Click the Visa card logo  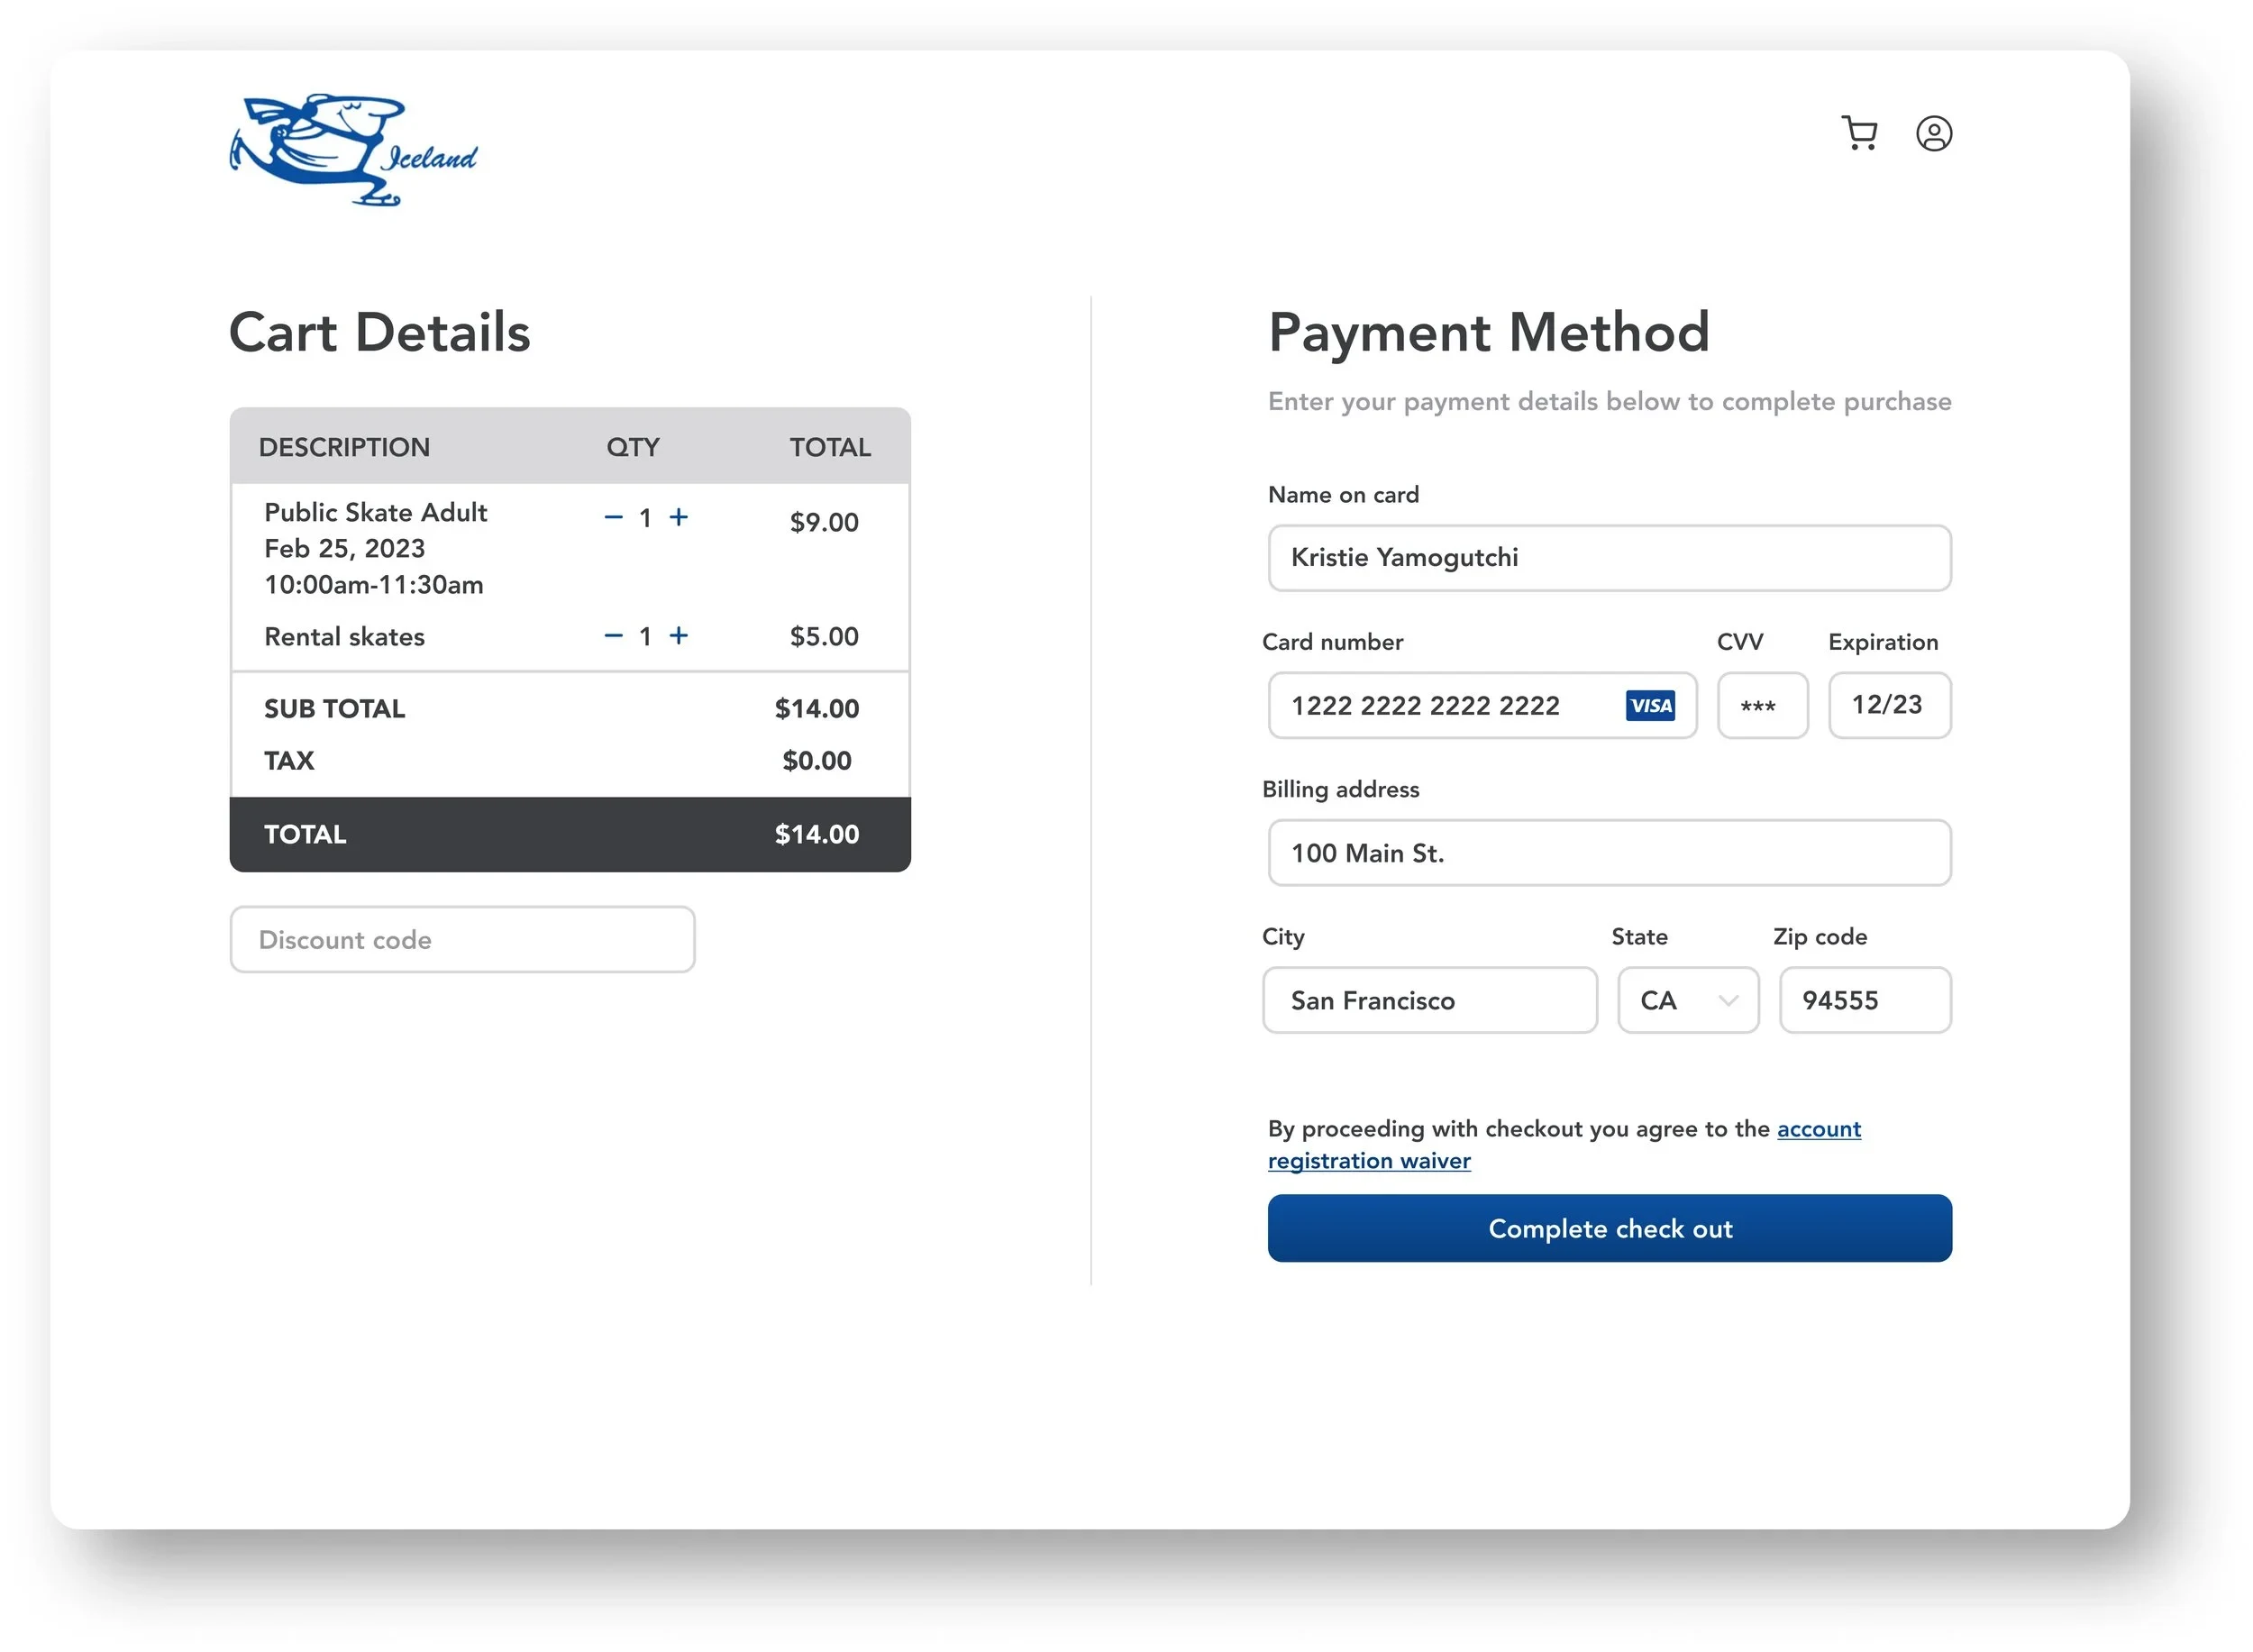1649,706
